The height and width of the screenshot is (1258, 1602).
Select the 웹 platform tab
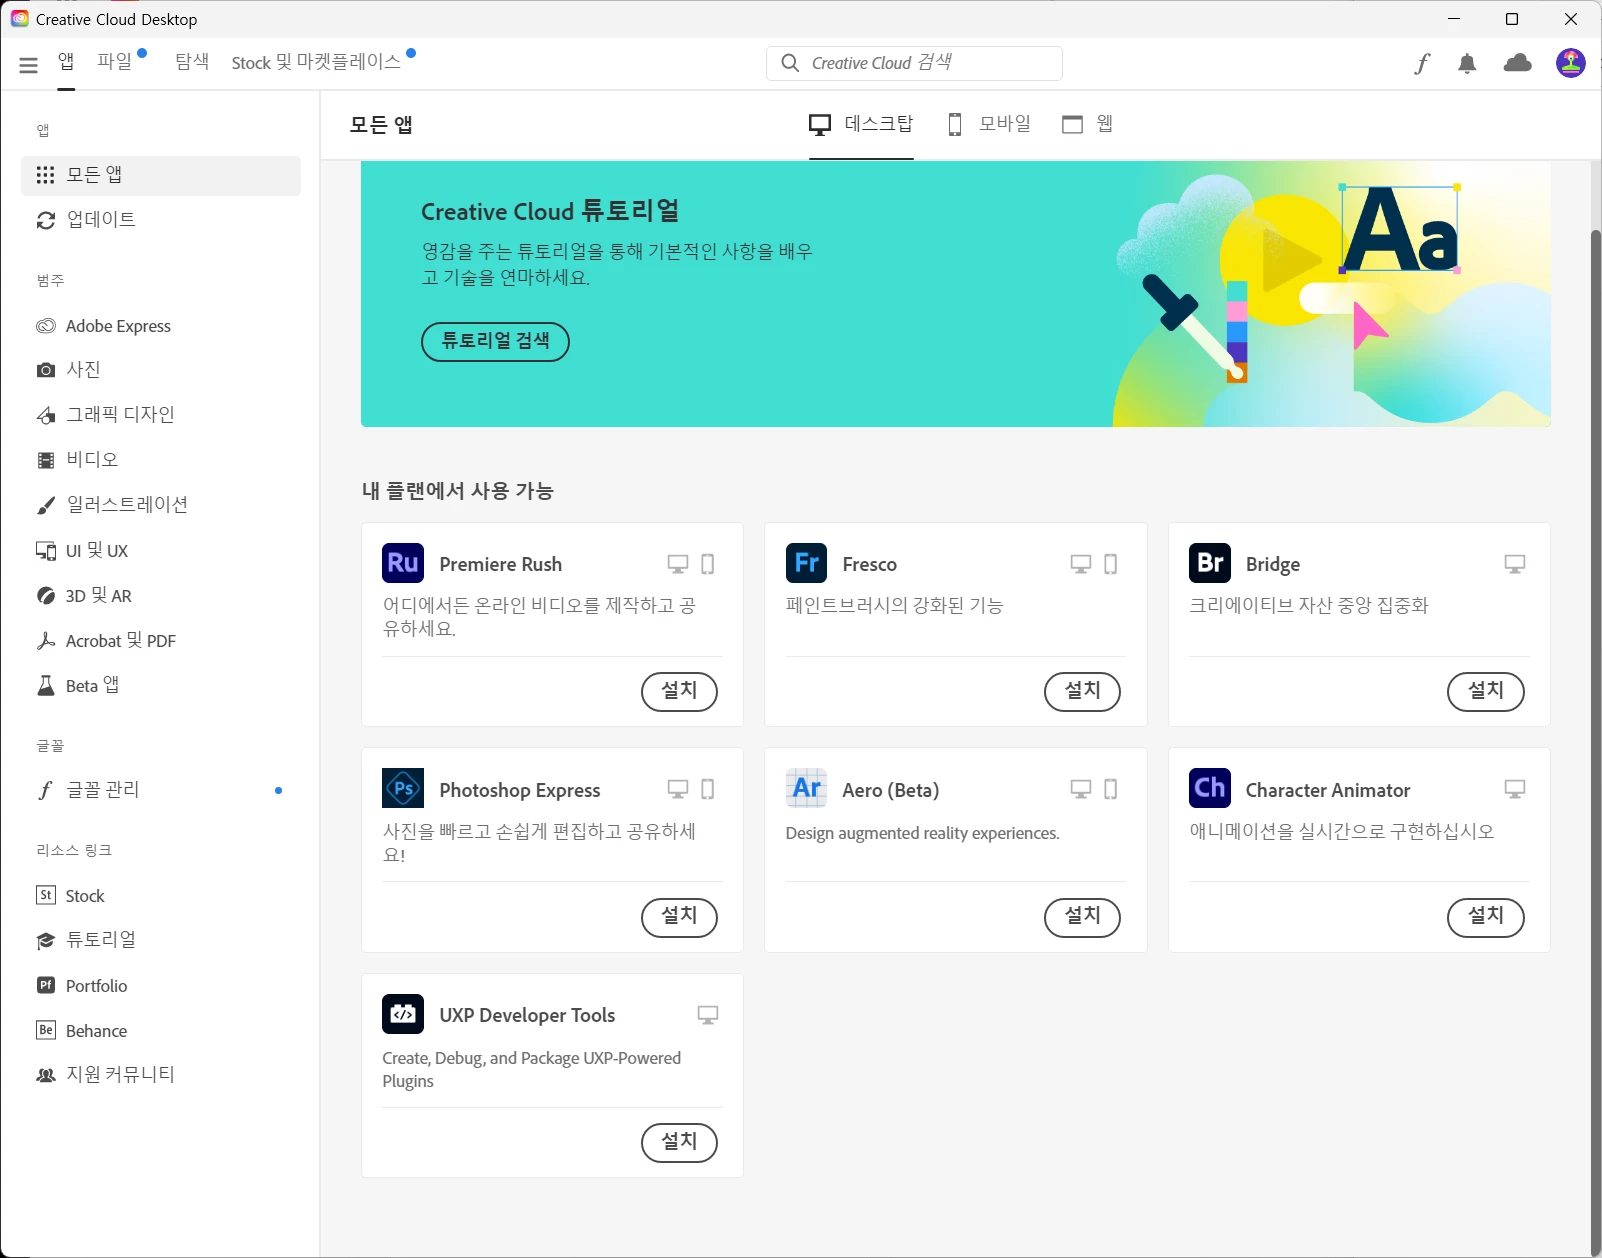pyautogui.click(x=1087, y=124)
